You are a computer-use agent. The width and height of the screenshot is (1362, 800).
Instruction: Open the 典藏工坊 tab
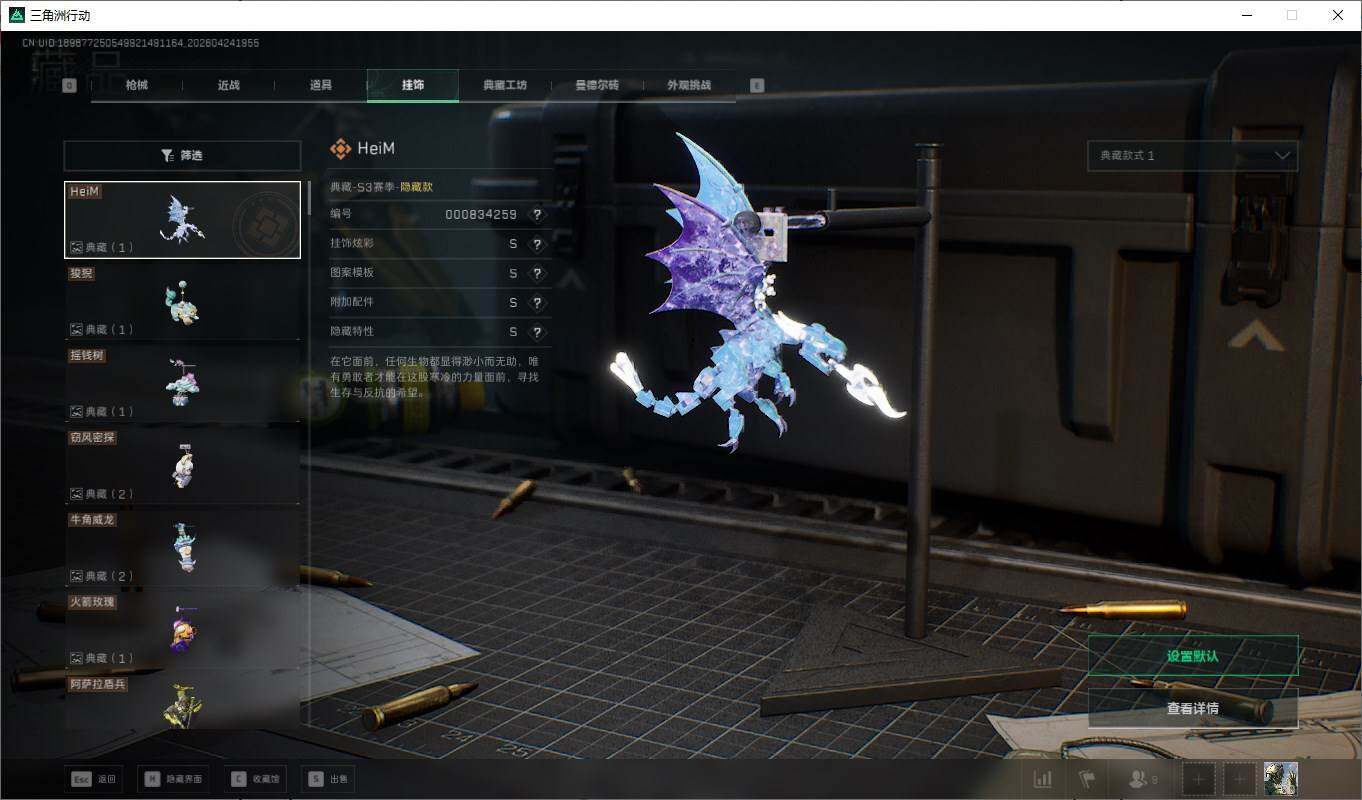(x=505, y=85)
